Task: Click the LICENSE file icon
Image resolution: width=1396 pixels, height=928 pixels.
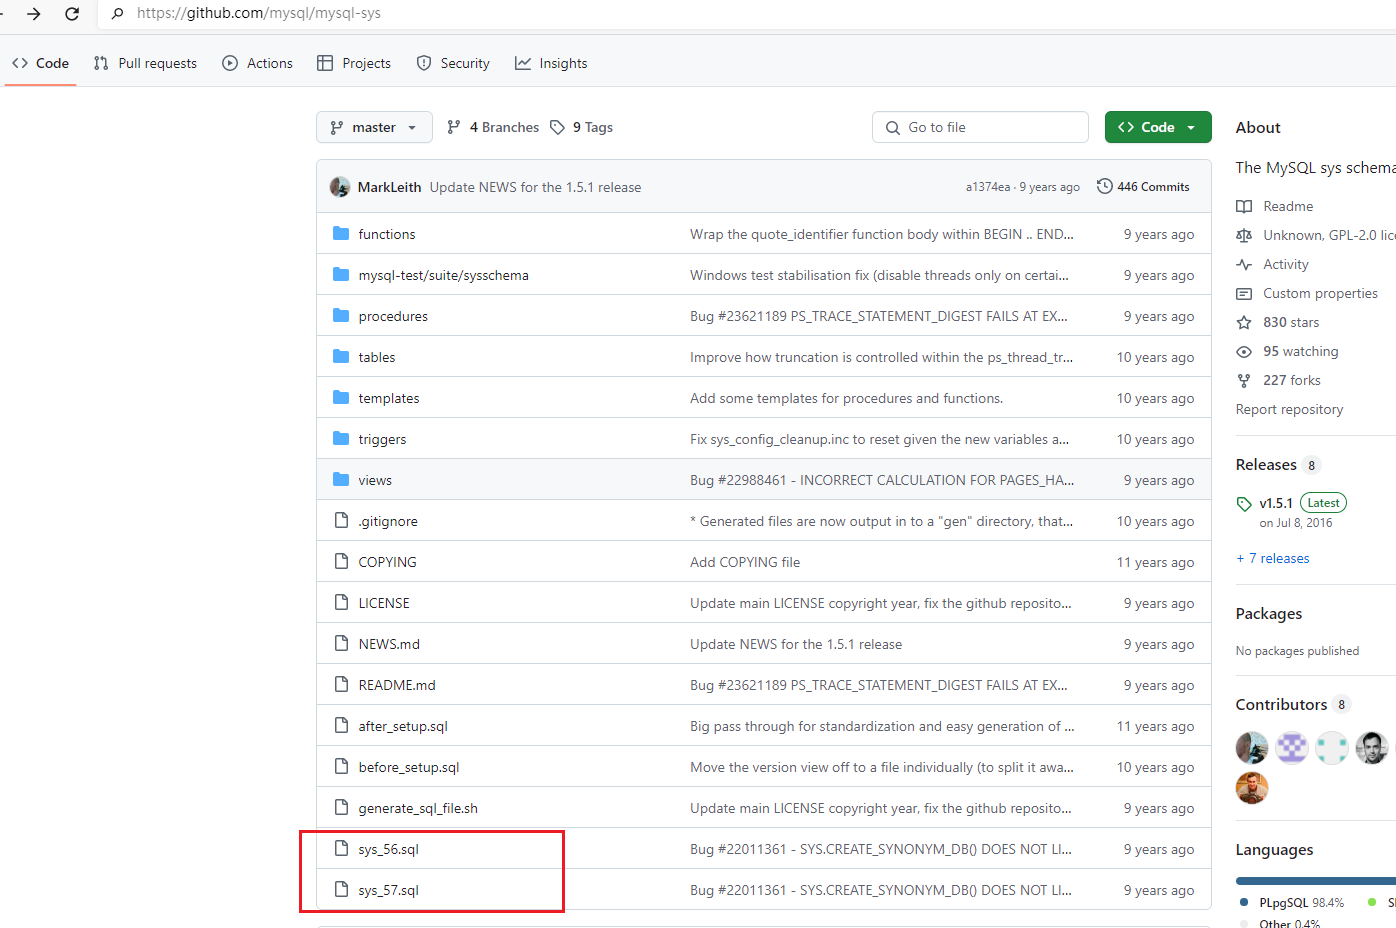Action: coord(341,603)
